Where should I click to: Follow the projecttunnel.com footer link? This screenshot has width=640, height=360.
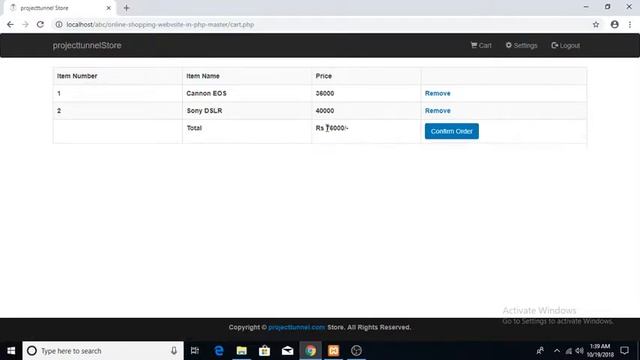(297, 327)
